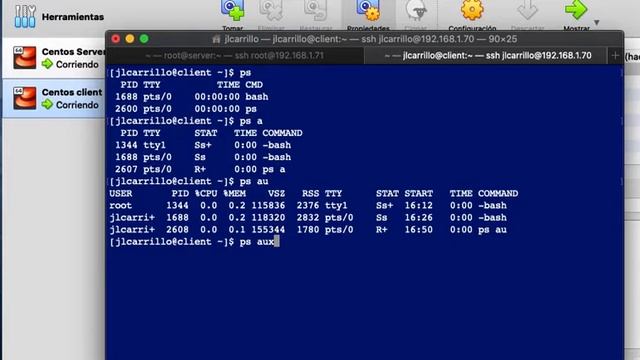Open the Propiedades toolbar icon

(368, 11)
